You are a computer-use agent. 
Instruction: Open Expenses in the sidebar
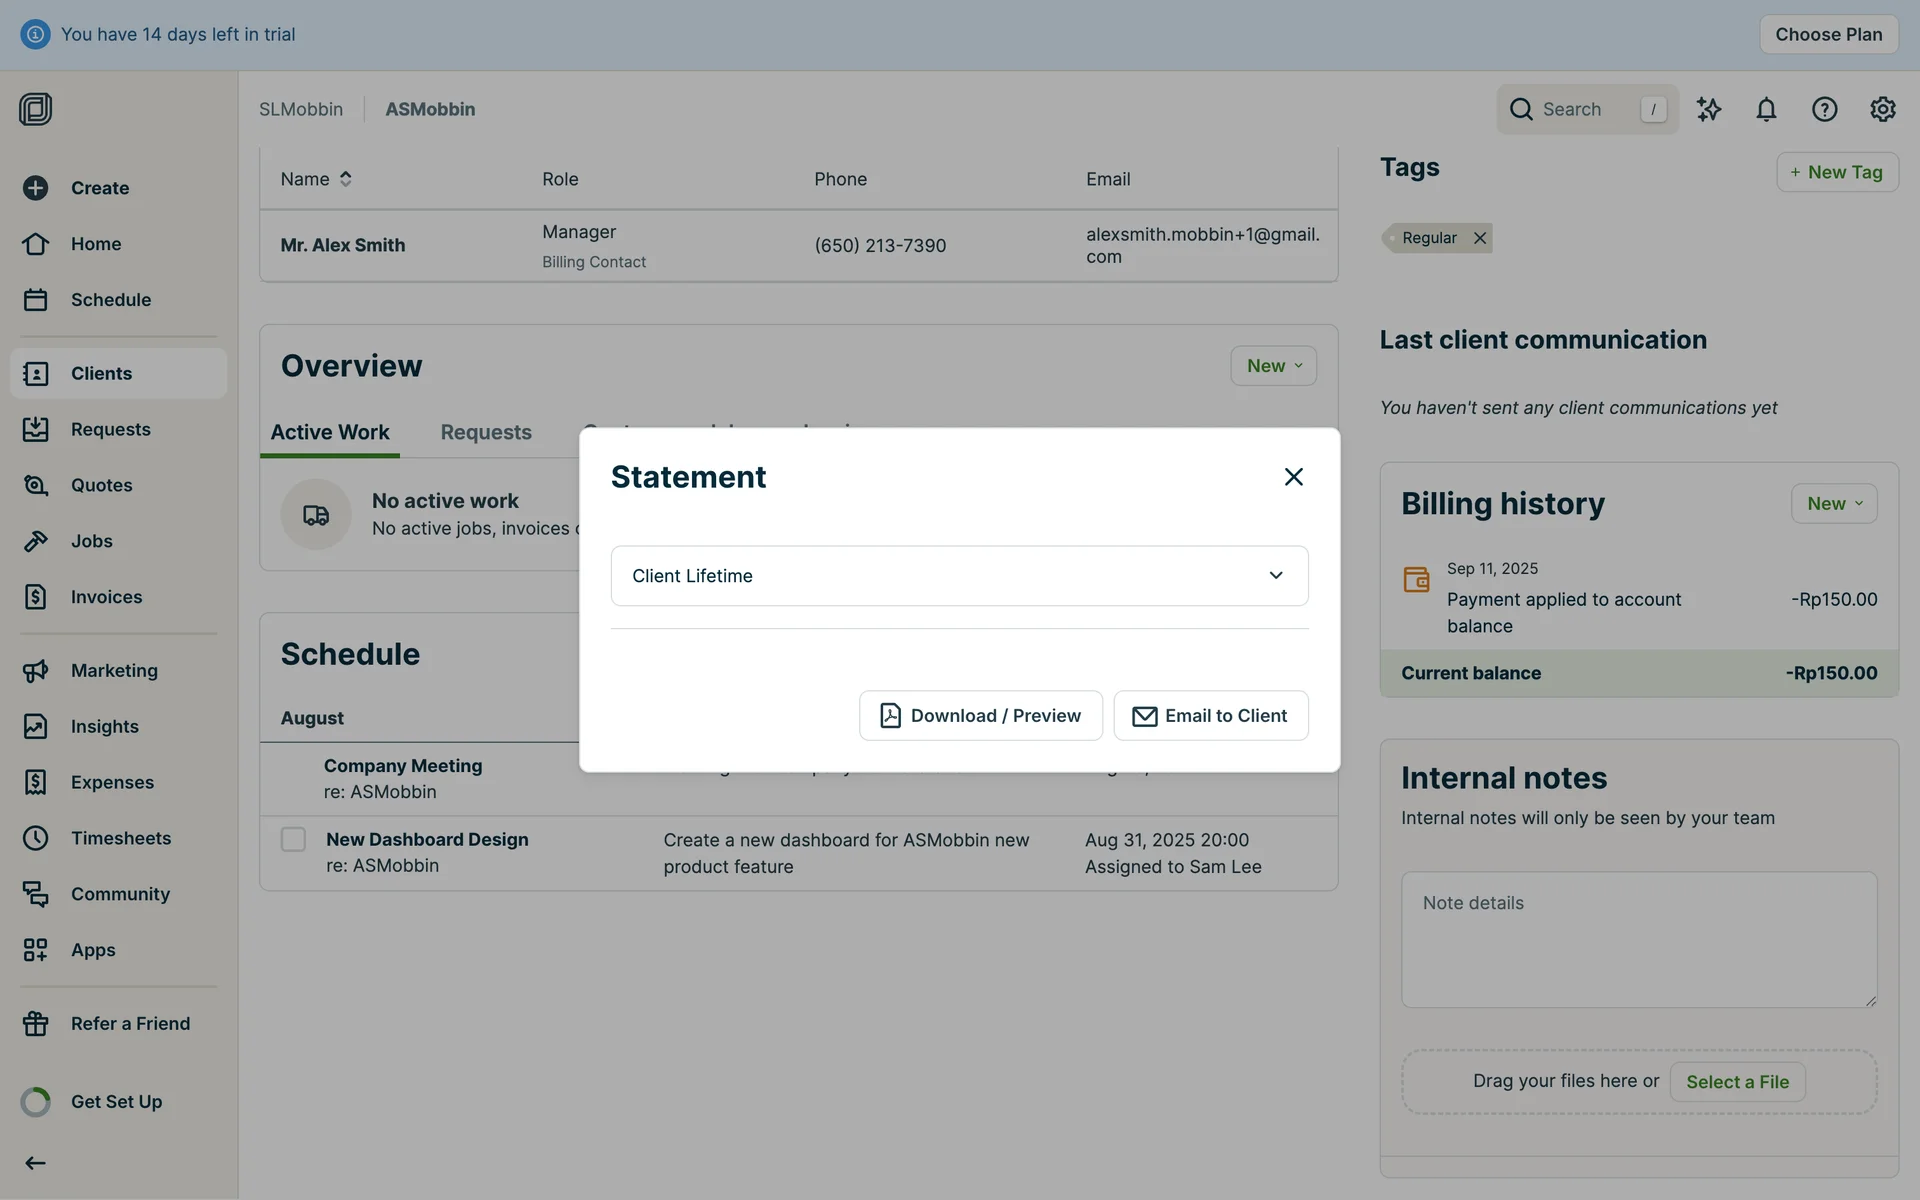tap(112, 782)
